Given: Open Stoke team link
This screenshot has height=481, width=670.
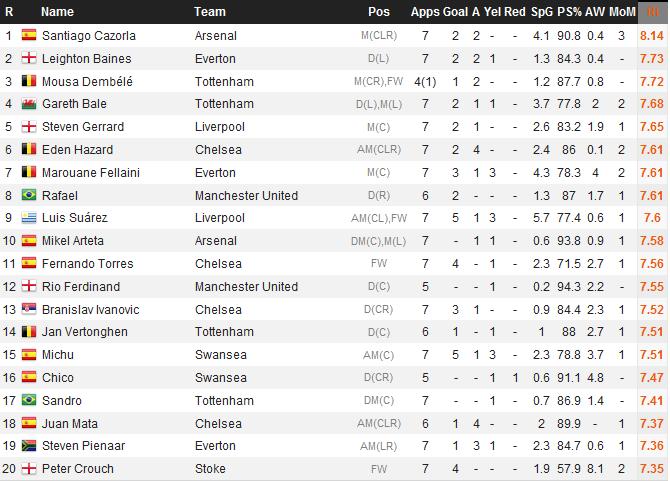Looking at the screenshot, I should click(x=210, y=469).
